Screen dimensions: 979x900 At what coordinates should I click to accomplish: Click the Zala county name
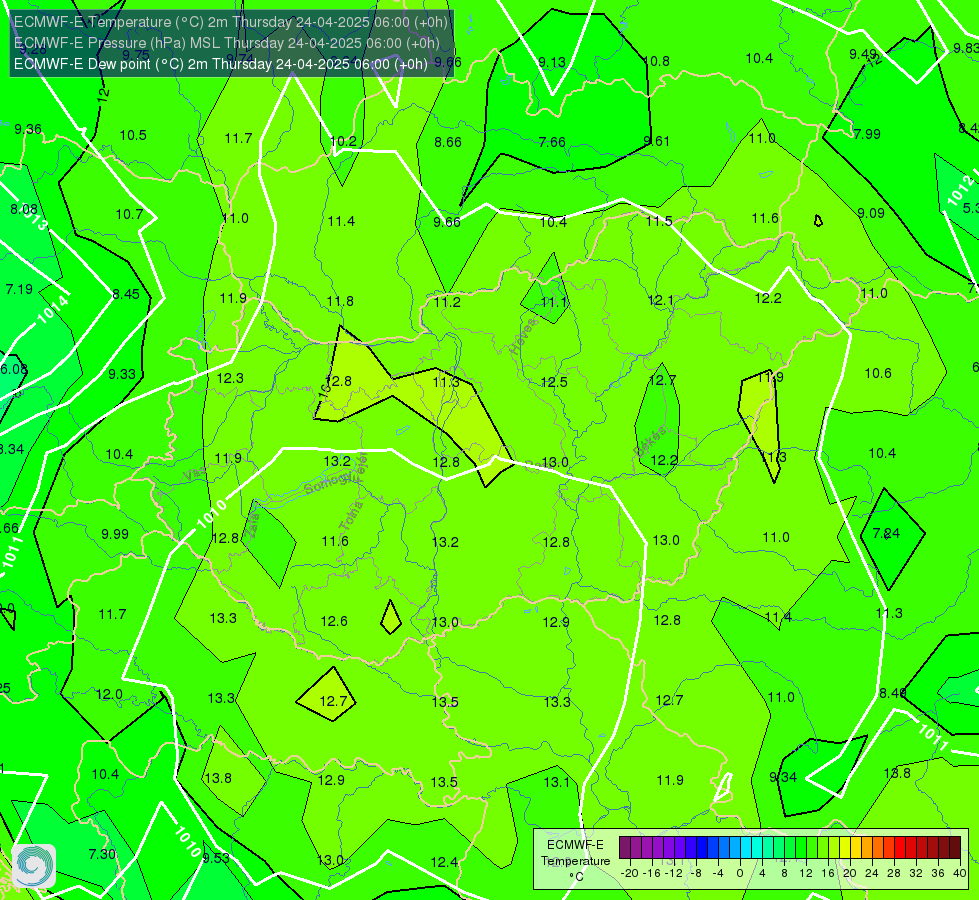pos(252,528)
